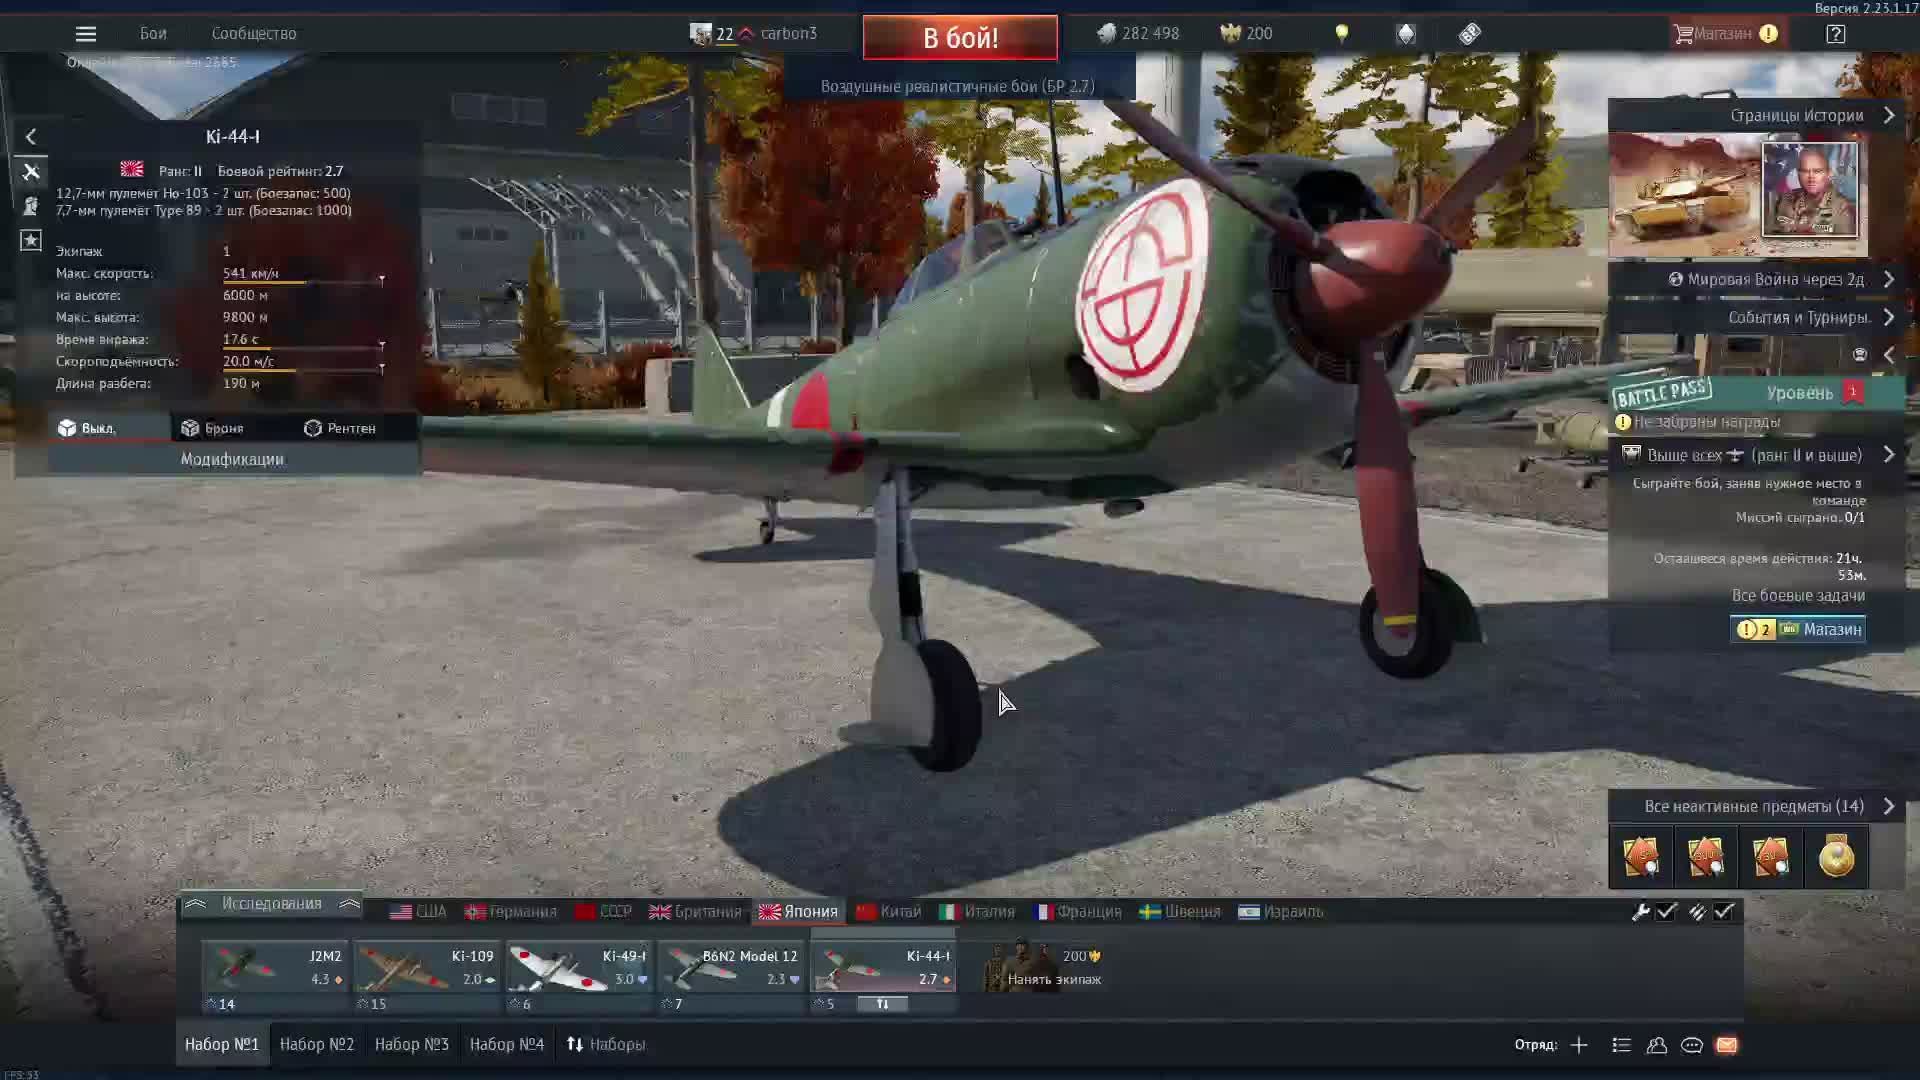1920x1080 pixels.
Task: Open the mail envelope notifications
Action: click(1727, 1045)
